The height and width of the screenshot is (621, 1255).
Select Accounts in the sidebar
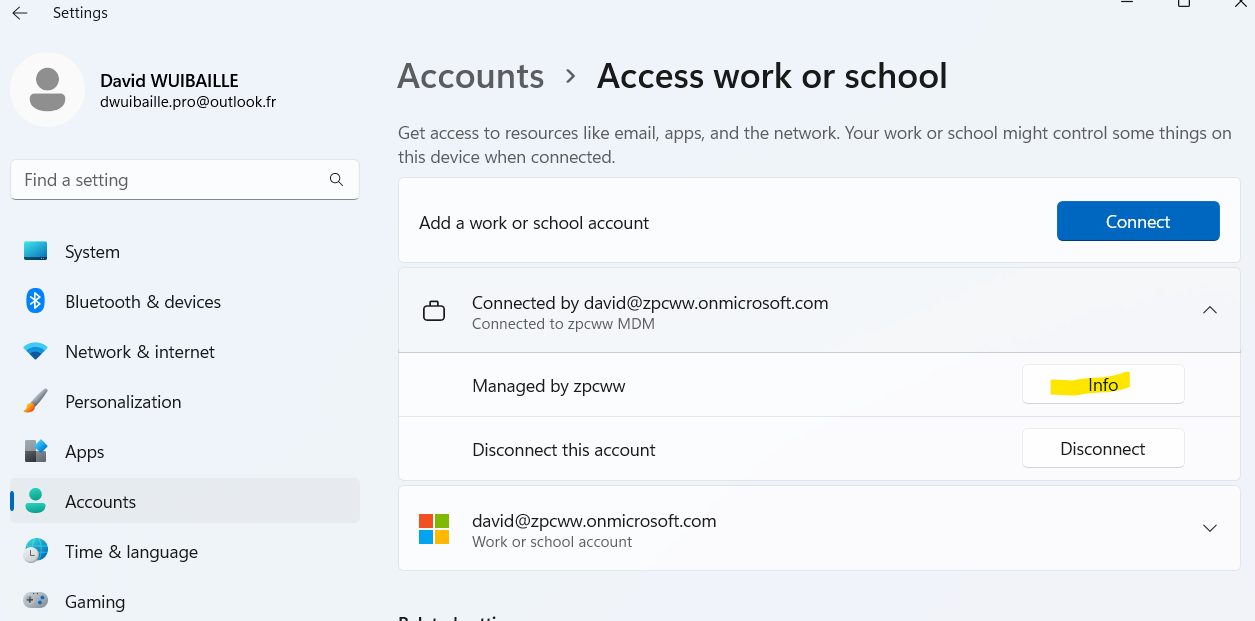coord(185,501)
